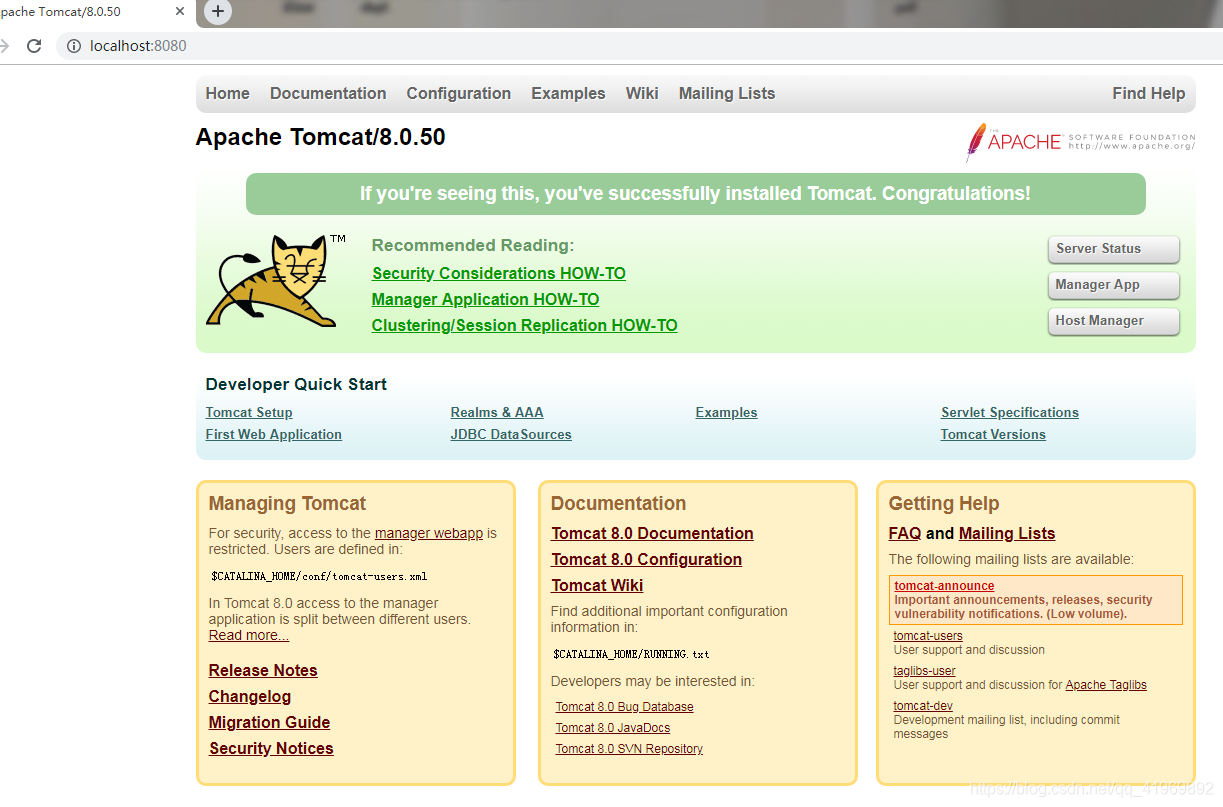The height and width of the screenshot is (807, 1223).
Task: Open Mailing Lists link under Getting Help
Action: [1007, 533]
